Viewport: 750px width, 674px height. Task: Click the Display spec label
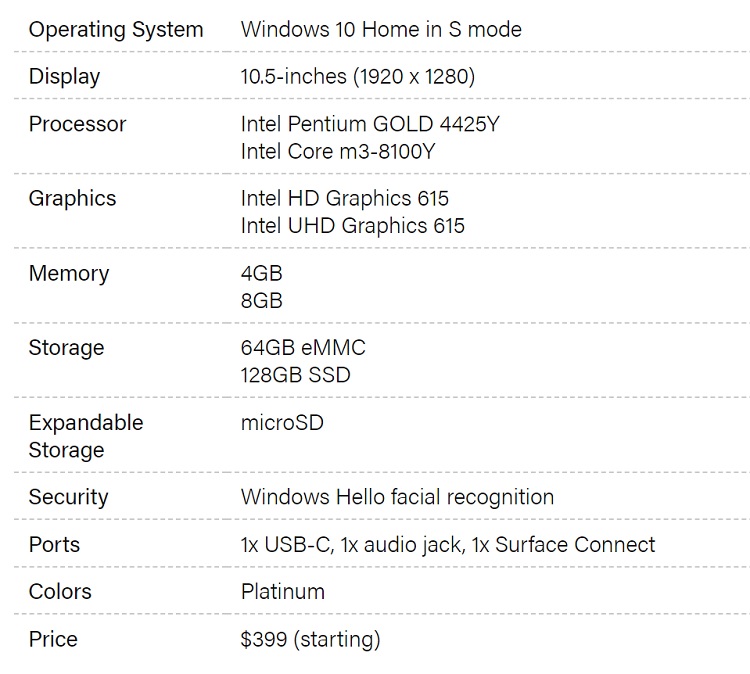click(64, 77)
